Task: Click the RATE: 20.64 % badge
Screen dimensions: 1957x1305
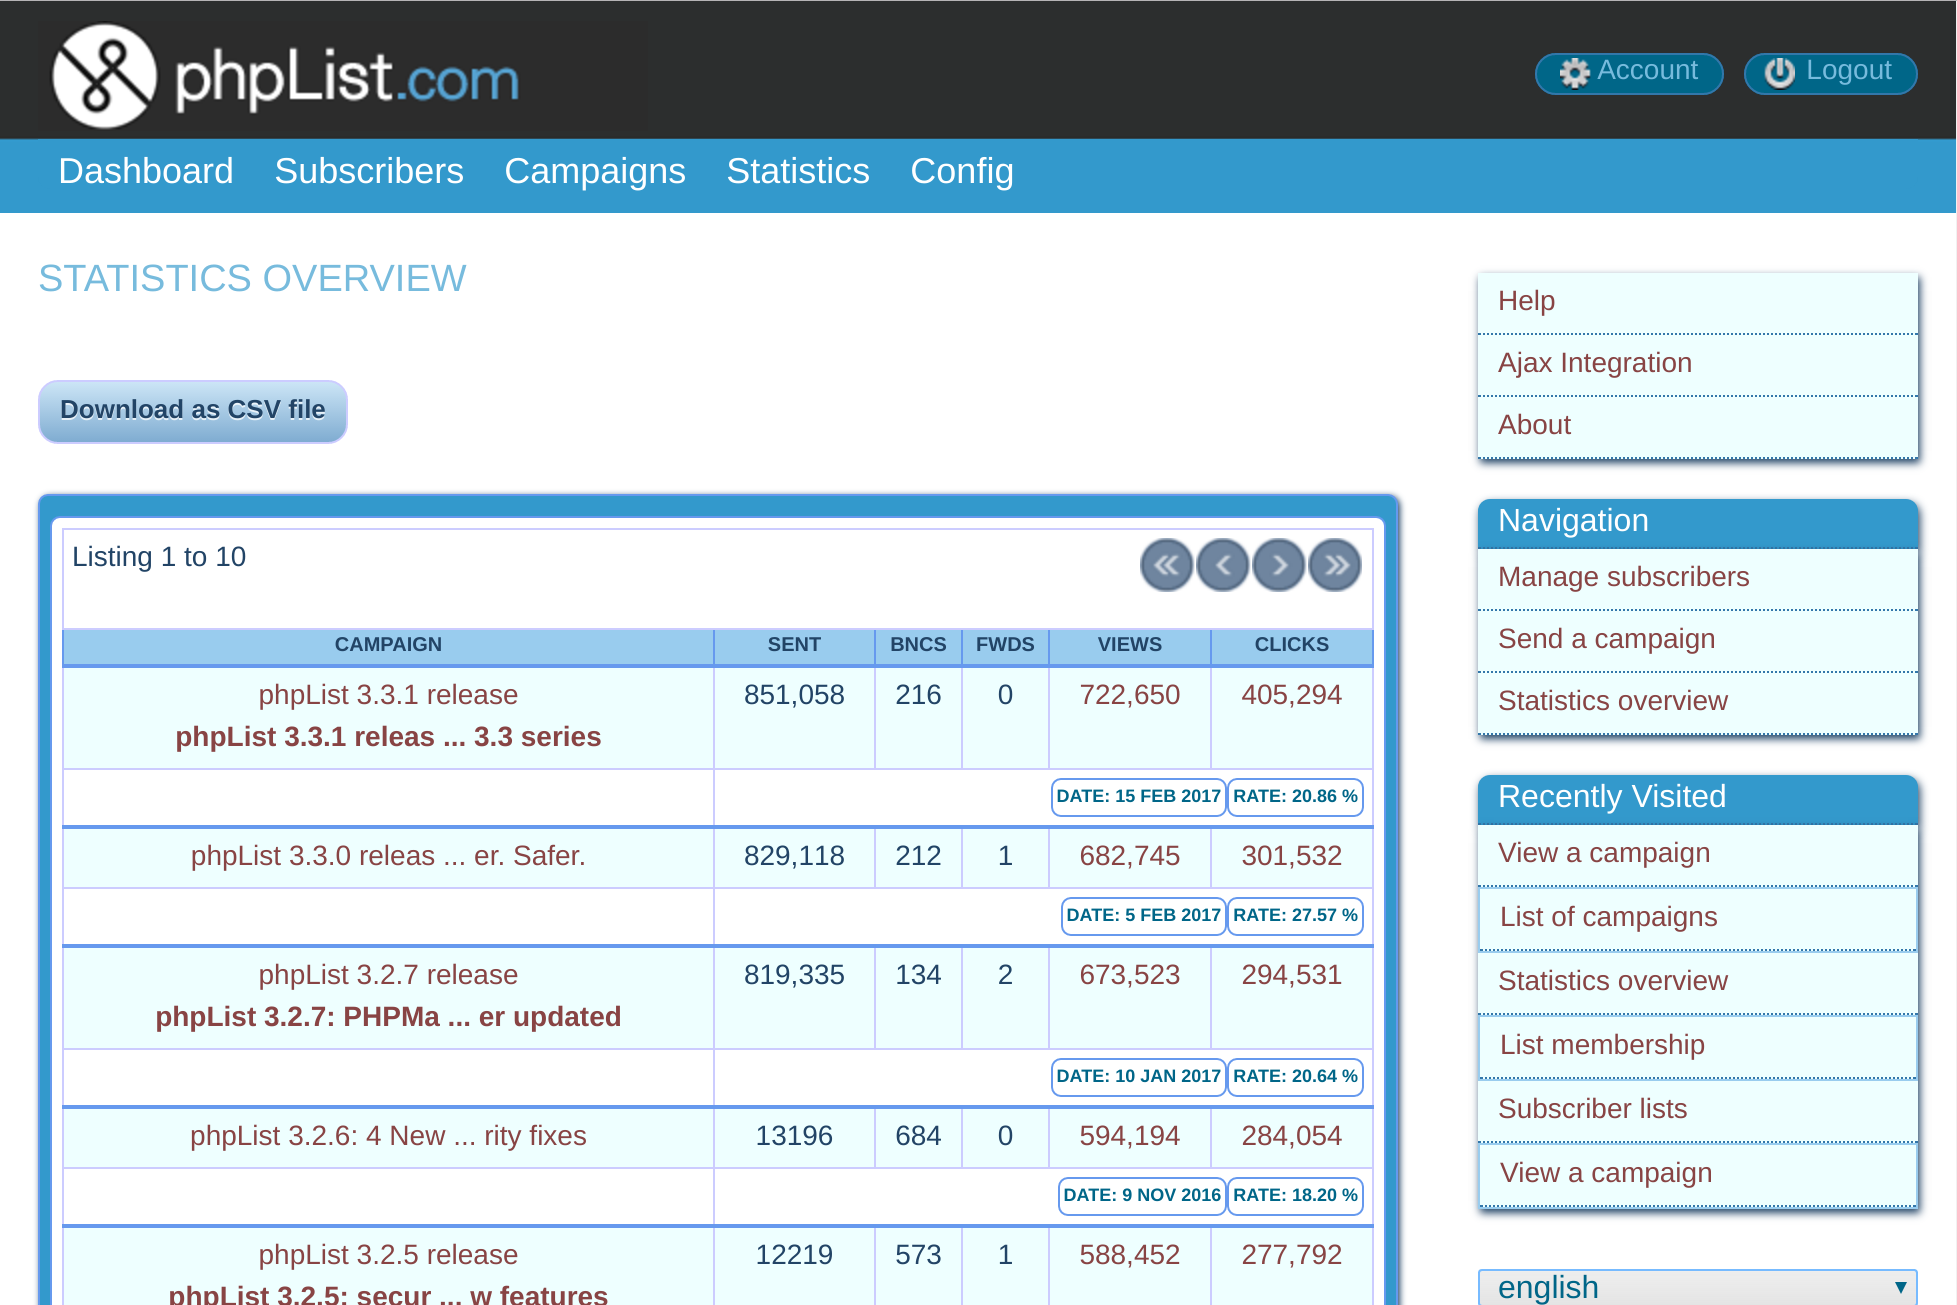Action: 1295,1077
